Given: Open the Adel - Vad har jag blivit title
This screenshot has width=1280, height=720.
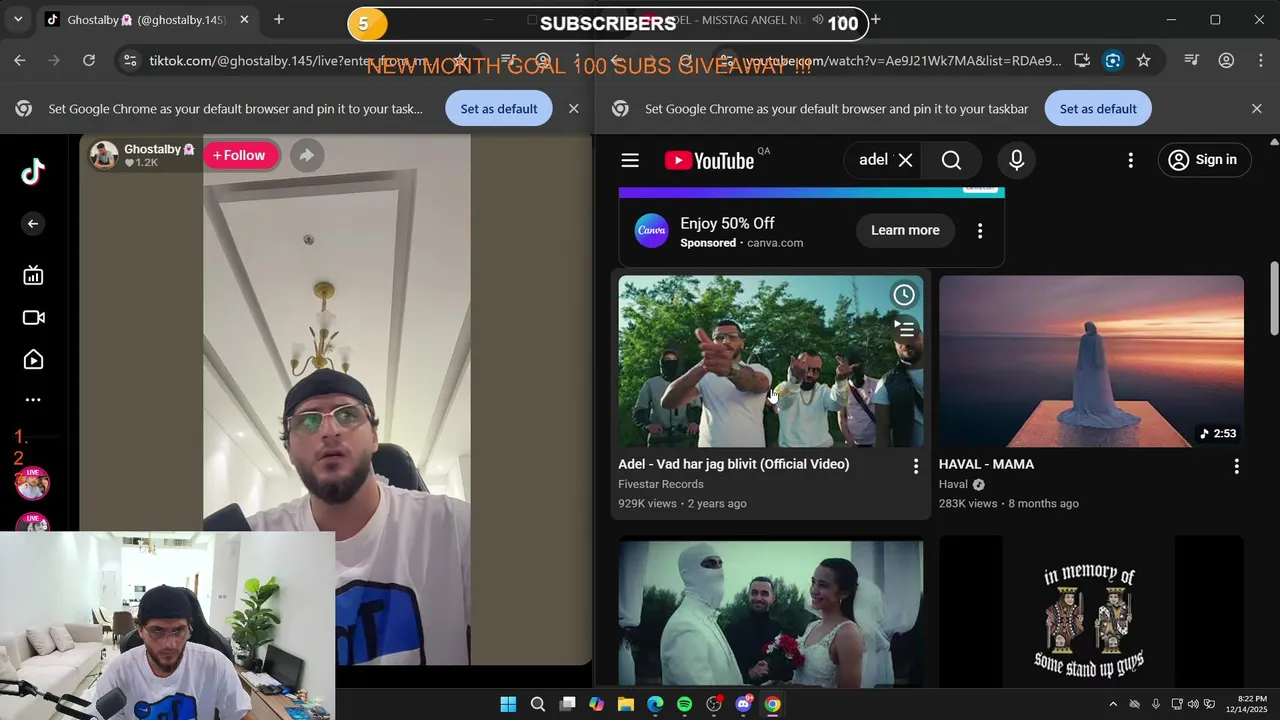Looking at the screenshot, I should pyautogui.click(x=734, y=464).
